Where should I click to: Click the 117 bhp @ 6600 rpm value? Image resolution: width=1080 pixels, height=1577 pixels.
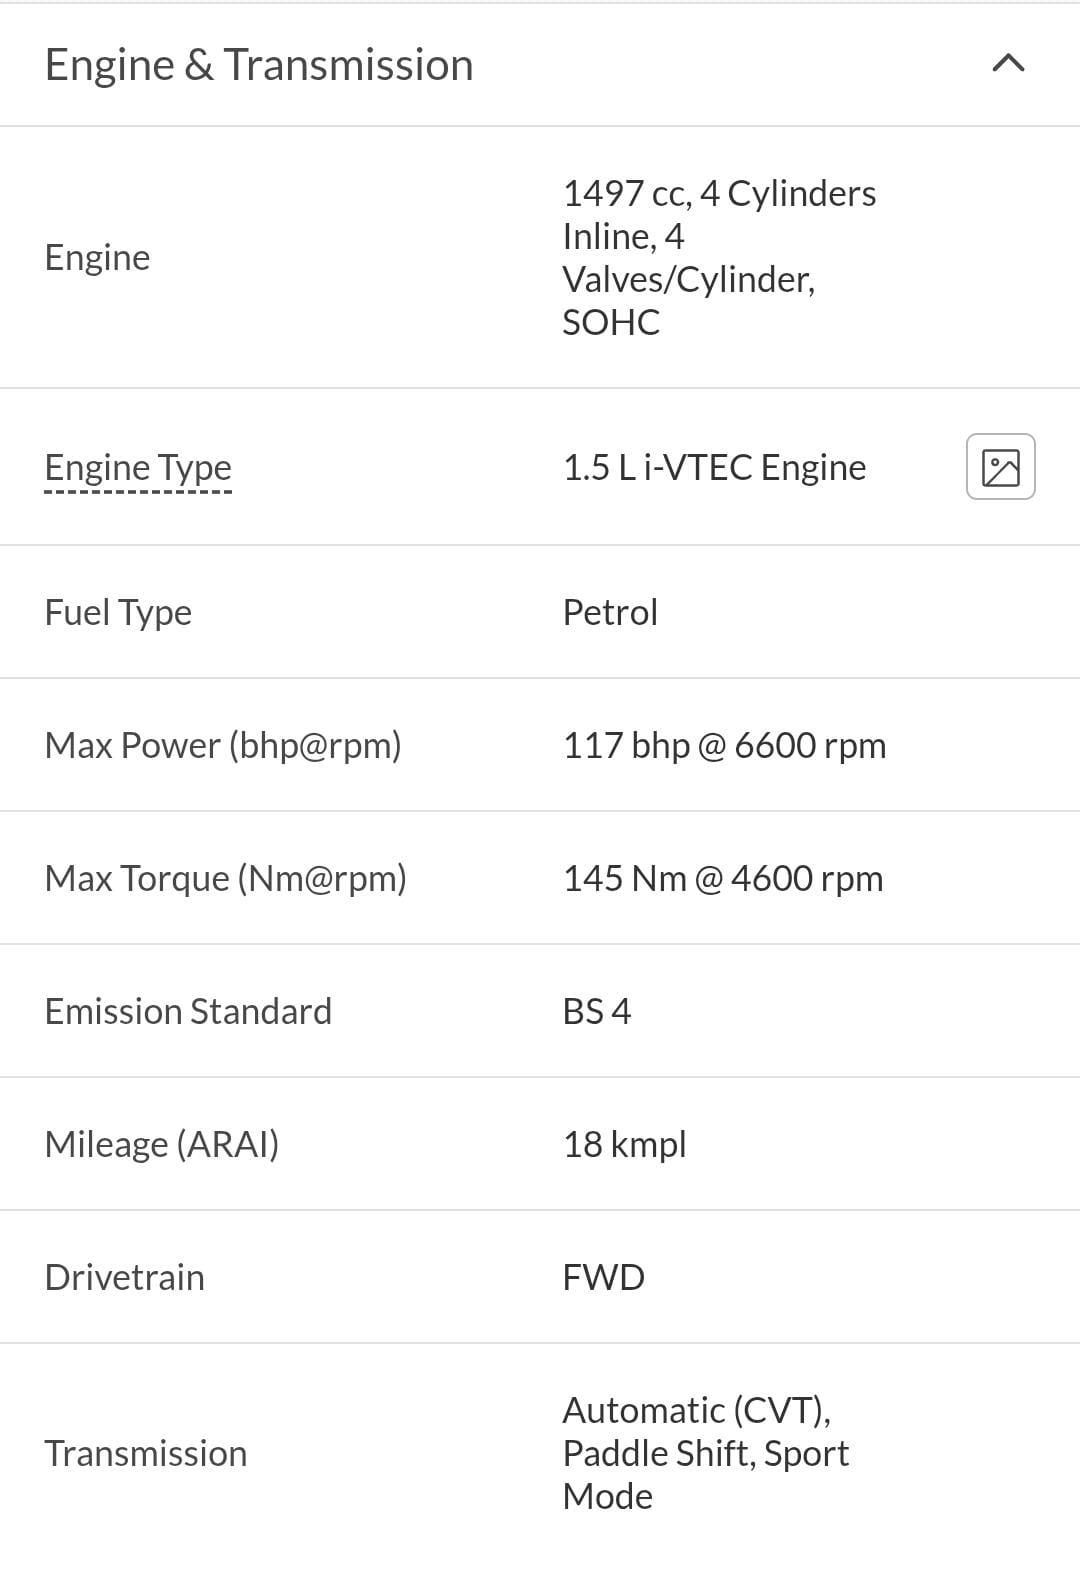724,745
